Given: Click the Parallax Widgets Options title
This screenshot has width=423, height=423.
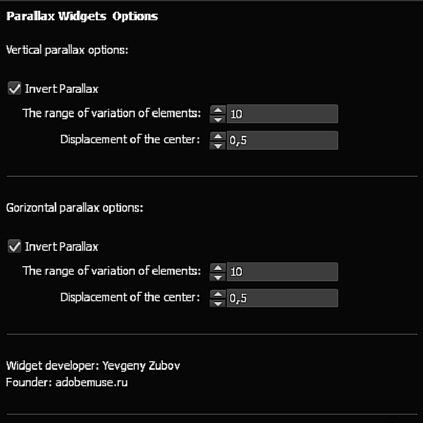Looking at the screenshot, I should point(82,16).
